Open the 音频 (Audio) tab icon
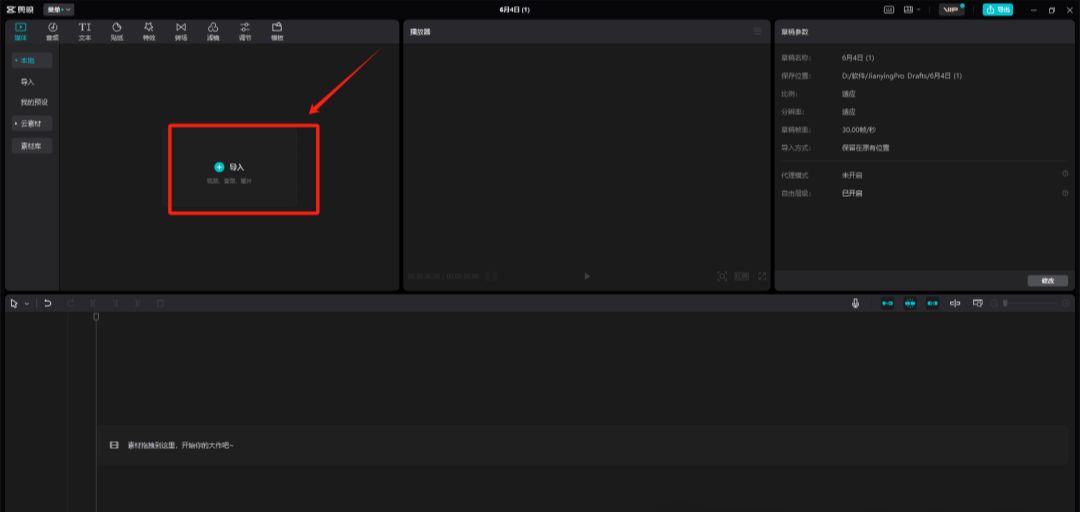The image size is (1080, 512). [52, 31]
